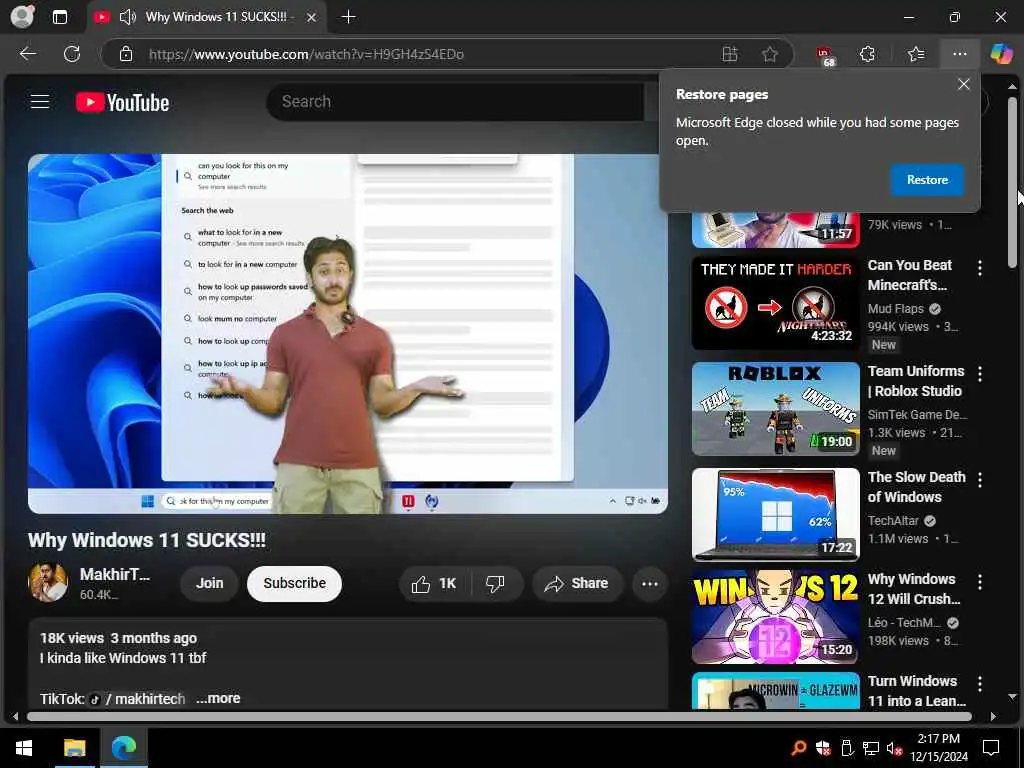Open the MakhirT... channel name link

click(115, 574)
